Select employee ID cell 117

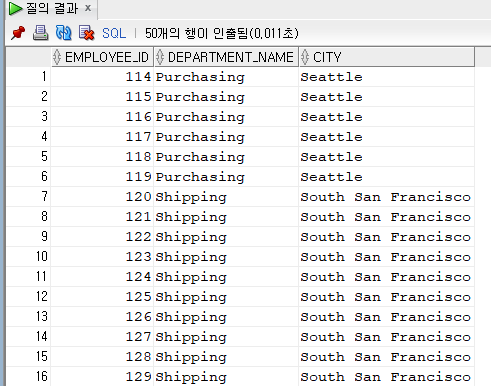(x=102, y=137)
